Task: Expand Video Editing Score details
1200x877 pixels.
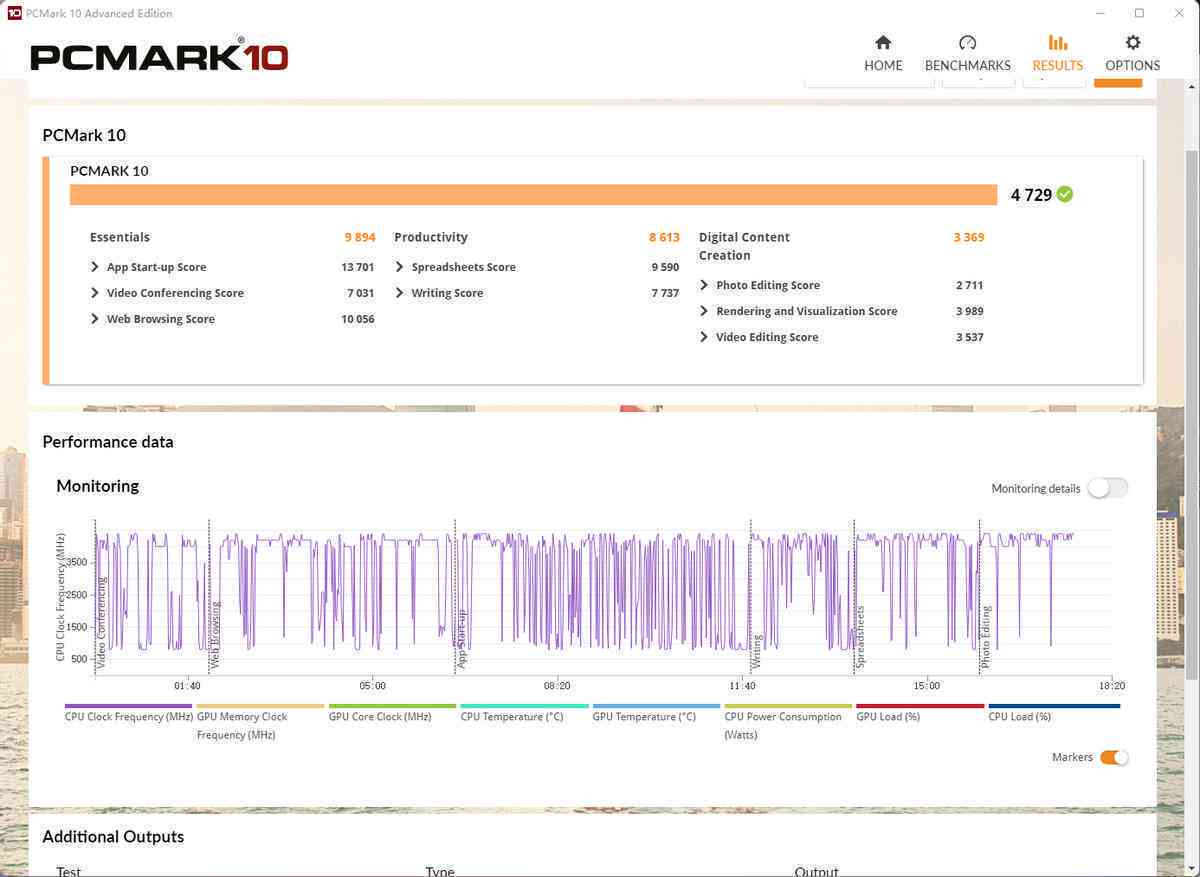Action: pyautogui.click(x=704, y=337)
